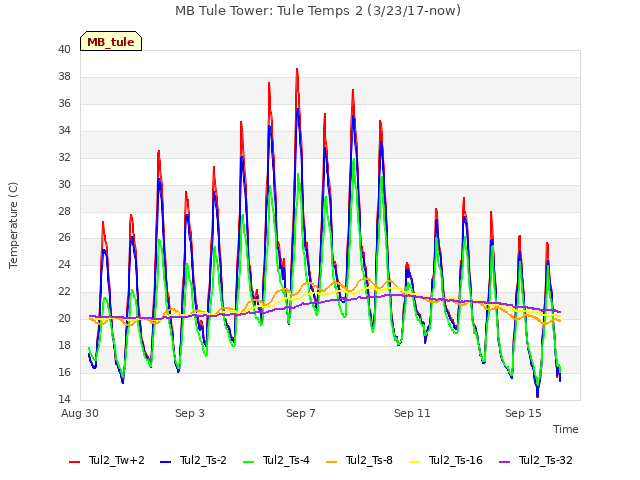Click the 36 y-axis tick label
Viewport: 640px width, 480px height.
tap(64, 103)
